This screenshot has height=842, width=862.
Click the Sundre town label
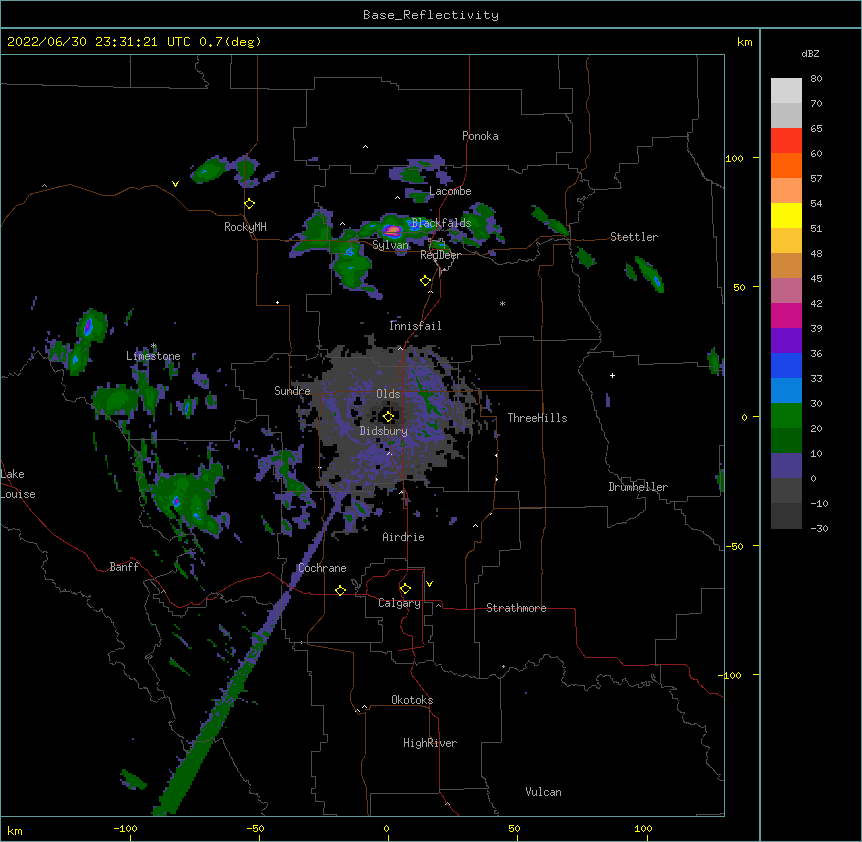coord(292,391)
